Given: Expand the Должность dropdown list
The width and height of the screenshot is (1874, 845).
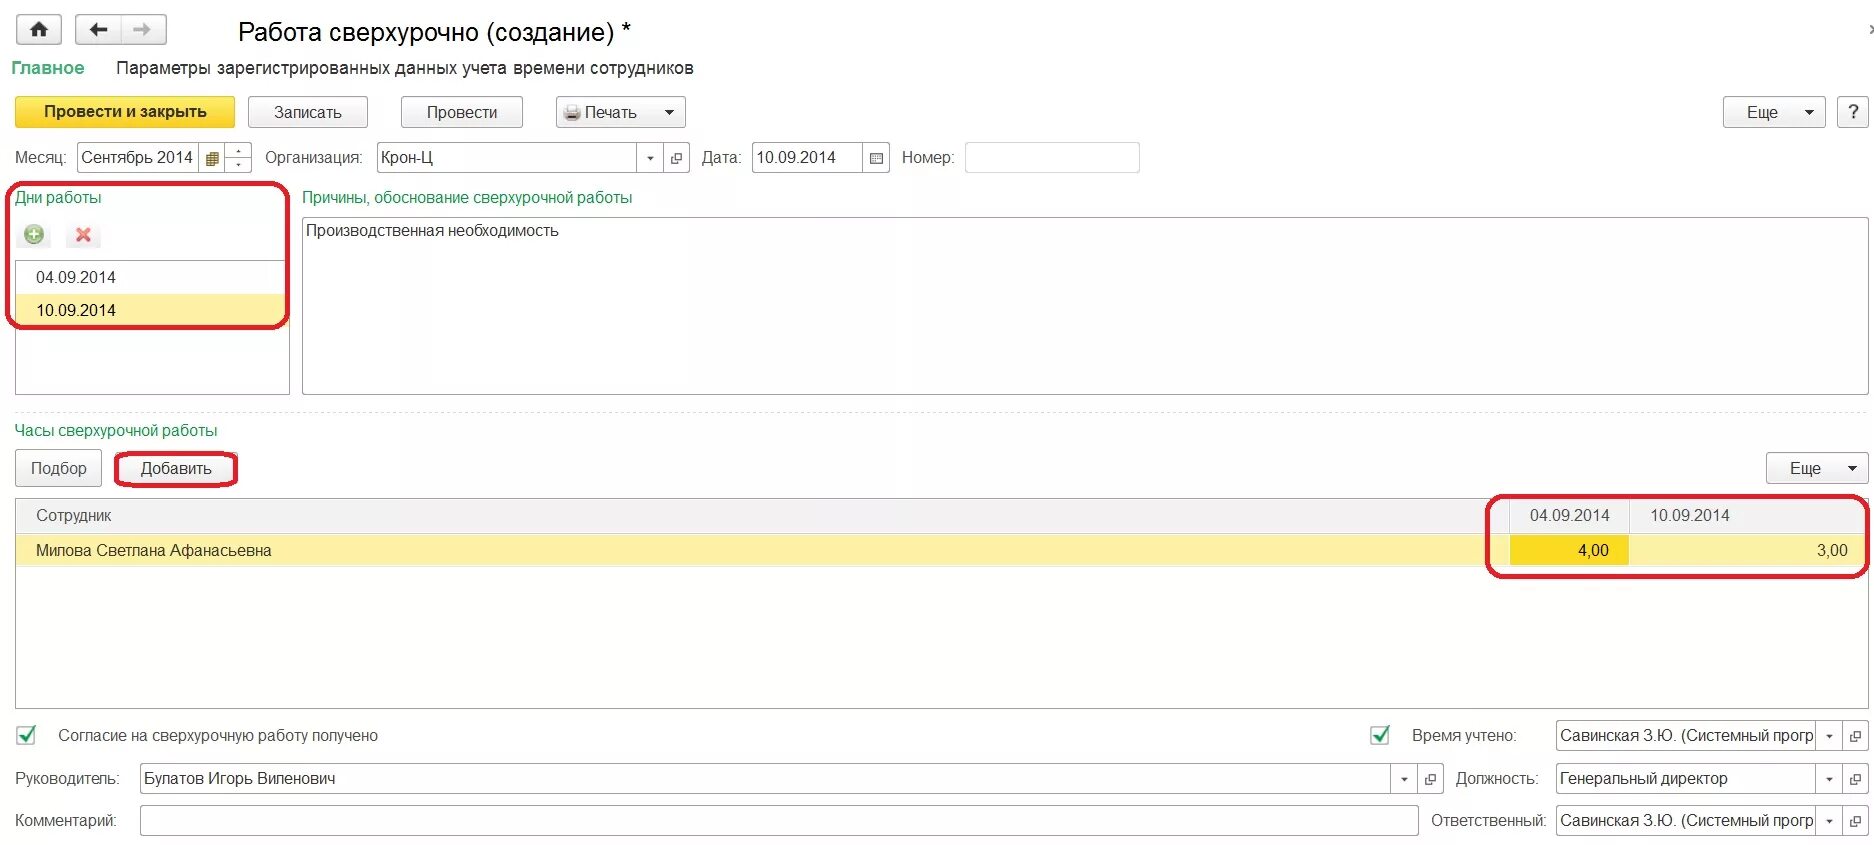Looking at the screenshot, I should [x=1829, y=779].
